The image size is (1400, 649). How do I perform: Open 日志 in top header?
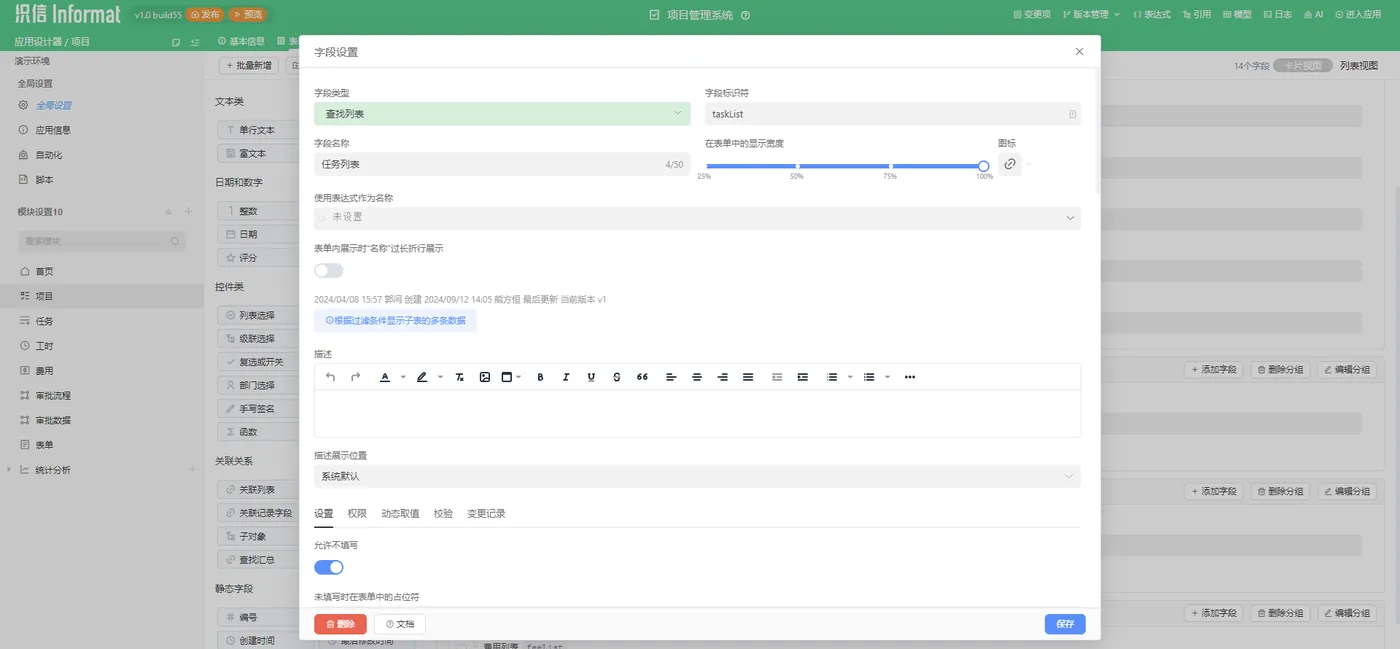1277,15
